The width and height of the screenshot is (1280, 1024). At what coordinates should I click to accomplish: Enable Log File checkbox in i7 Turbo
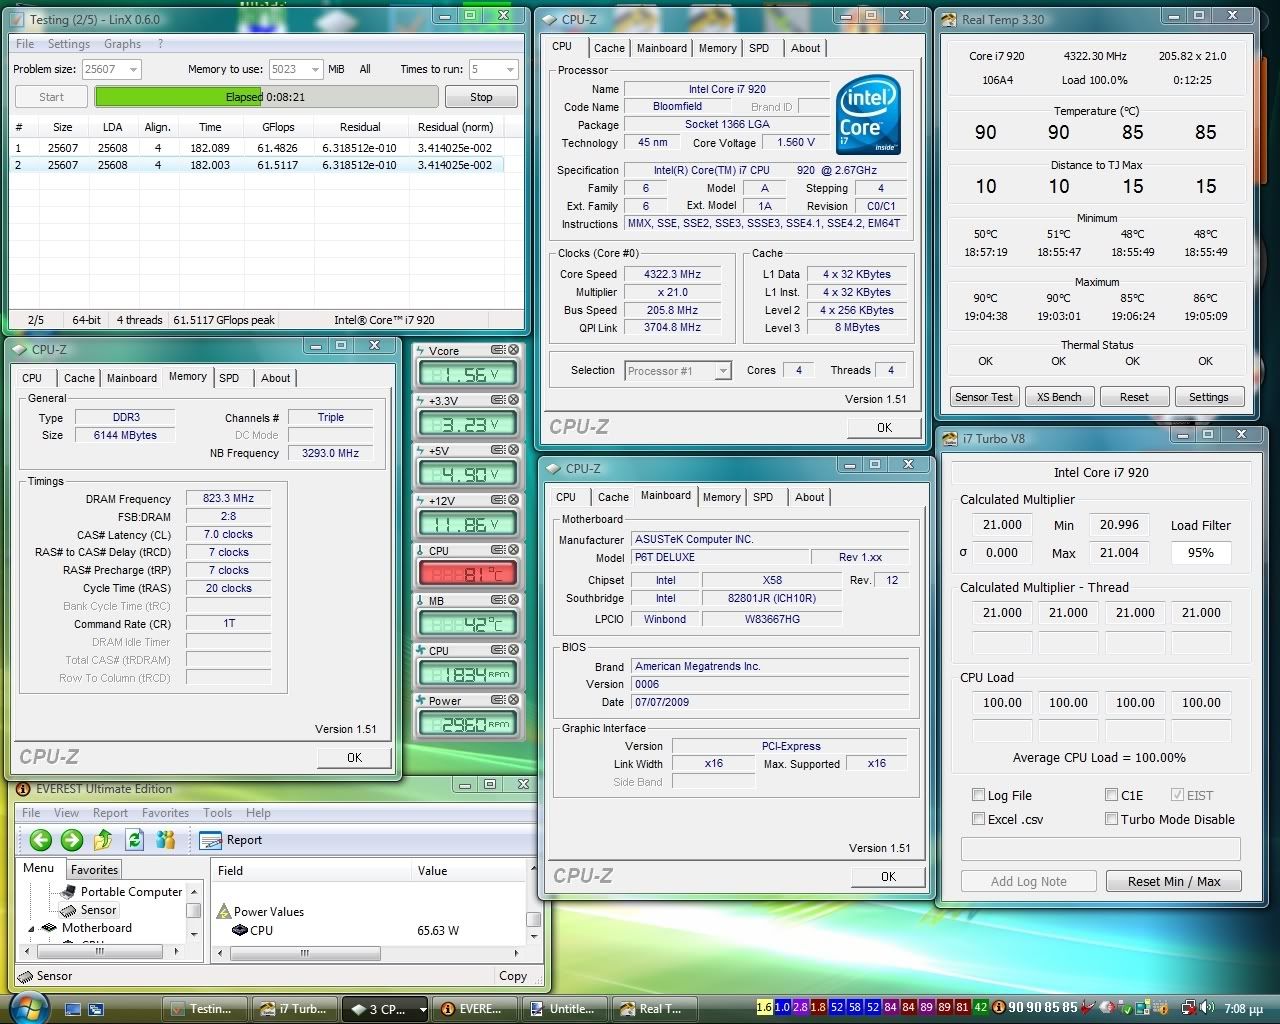pos(978,795)
